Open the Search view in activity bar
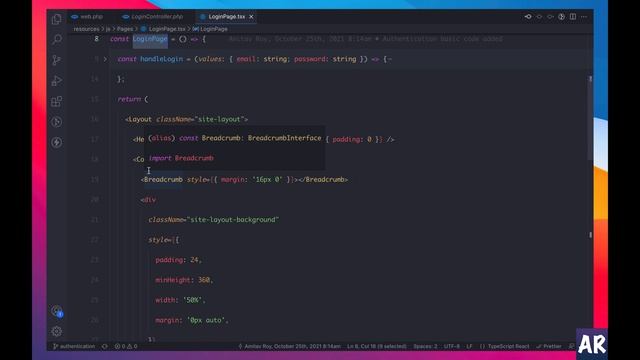The image size is (640, 360). click(57, 40)
